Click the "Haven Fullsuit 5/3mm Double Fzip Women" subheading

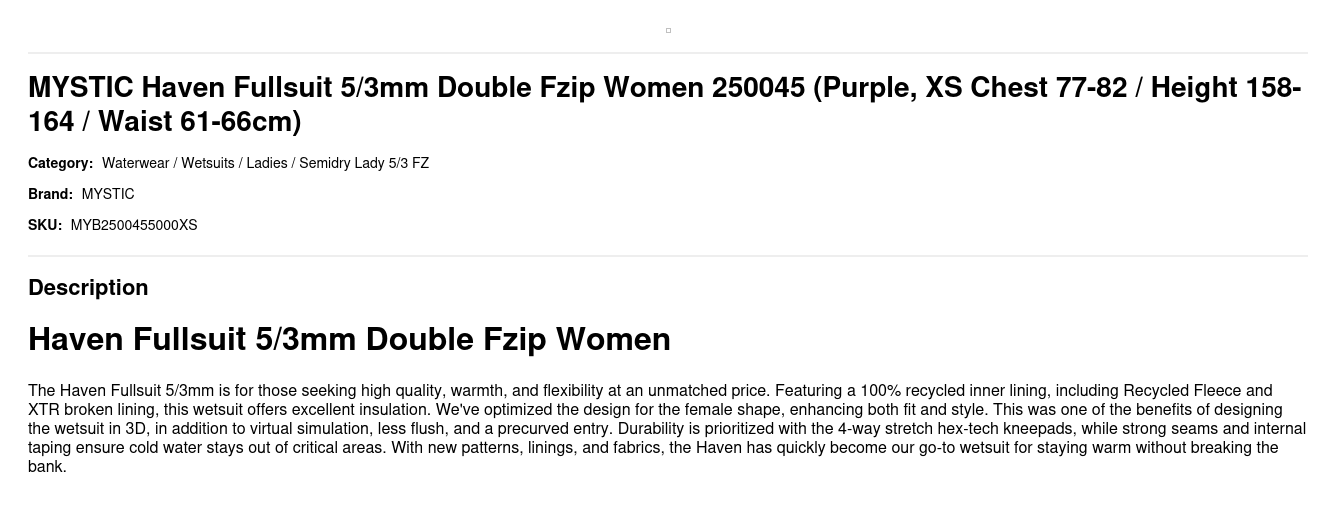[x=349, y=340]
